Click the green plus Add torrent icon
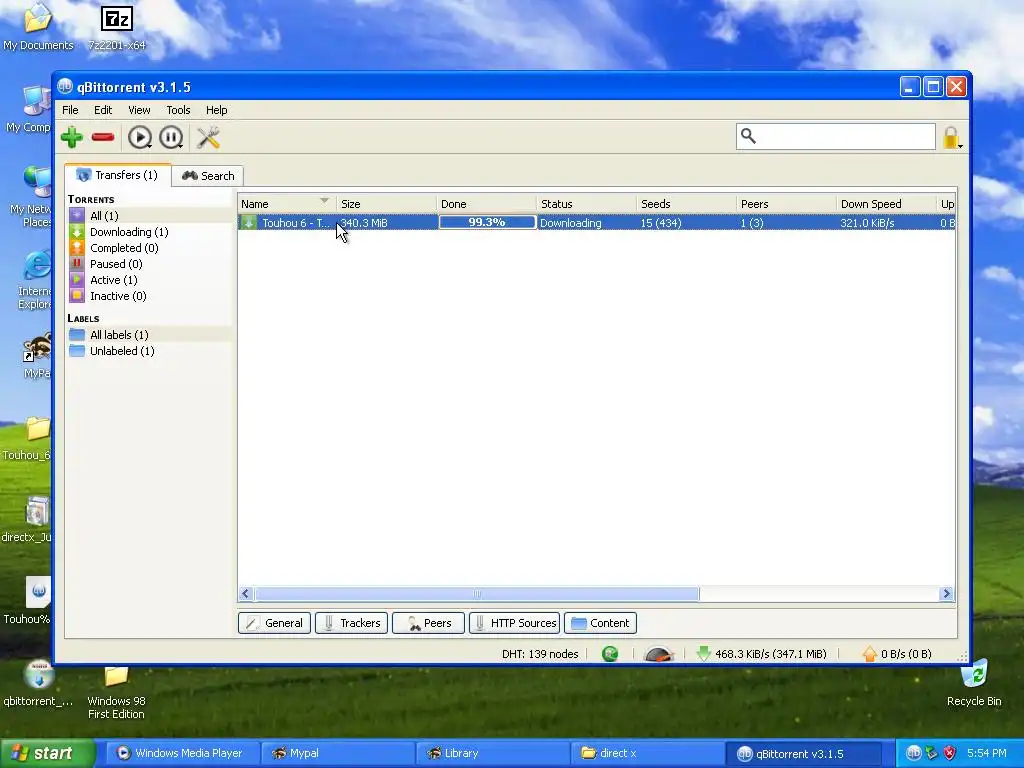This screenshot has height=768, width=1024. (72, 138)
